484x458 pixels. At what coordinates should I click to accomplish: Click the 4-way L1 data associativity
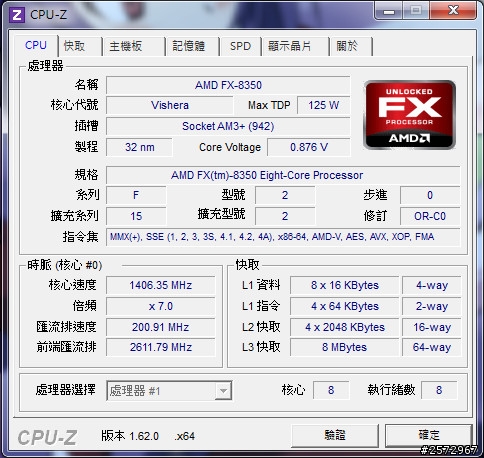[x=432, y=285]
